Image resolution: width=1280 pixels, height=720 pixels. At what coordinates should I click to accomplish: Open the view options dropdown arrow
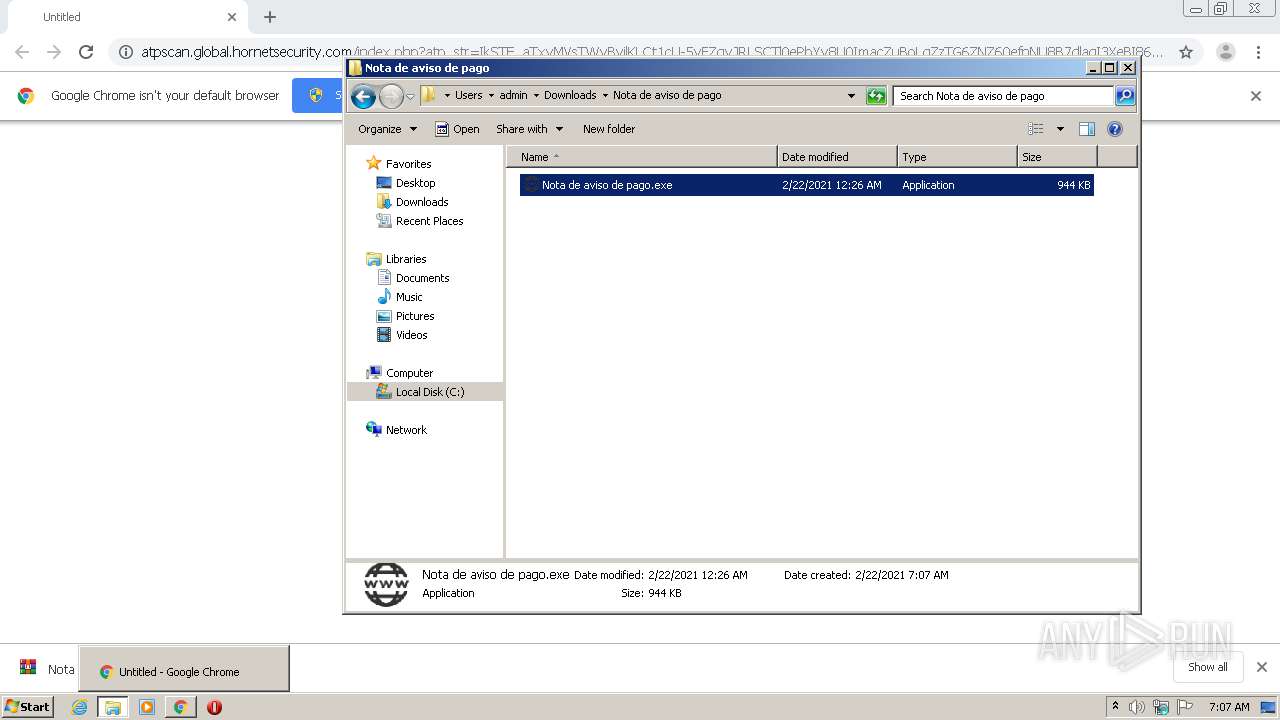(1060, 129)
